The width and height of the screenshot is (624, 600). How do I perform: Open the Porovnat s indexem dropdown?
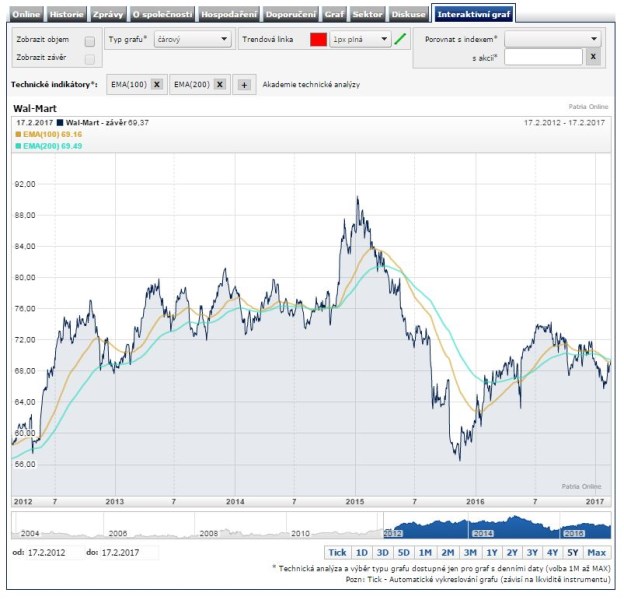coord(553,39)
